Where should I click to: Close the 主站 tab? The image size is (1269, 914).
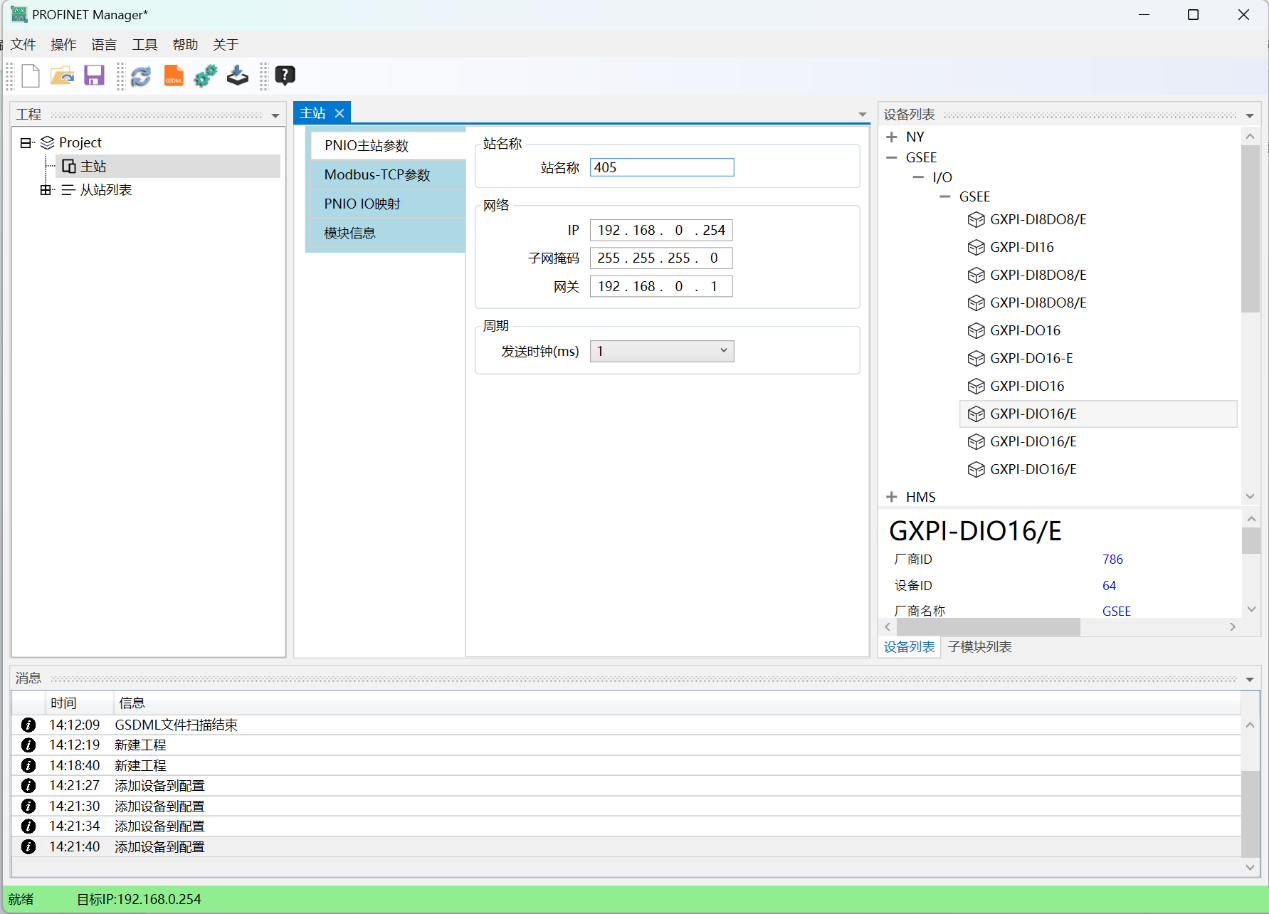tap(339, 113)
